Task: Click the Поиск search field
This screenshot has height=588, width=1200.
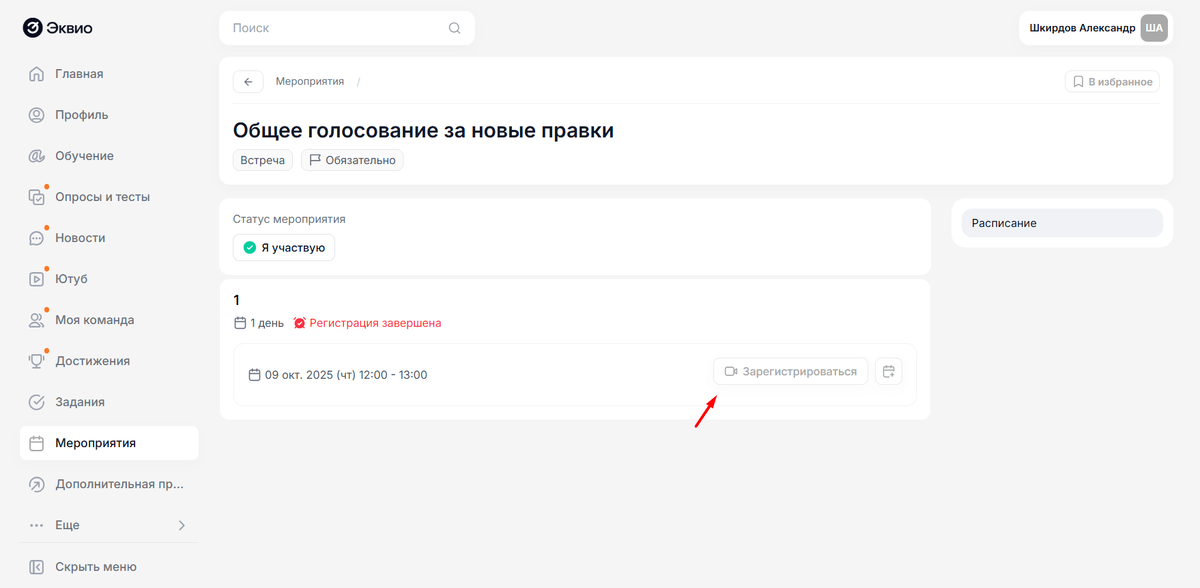Action: [347, 28]
